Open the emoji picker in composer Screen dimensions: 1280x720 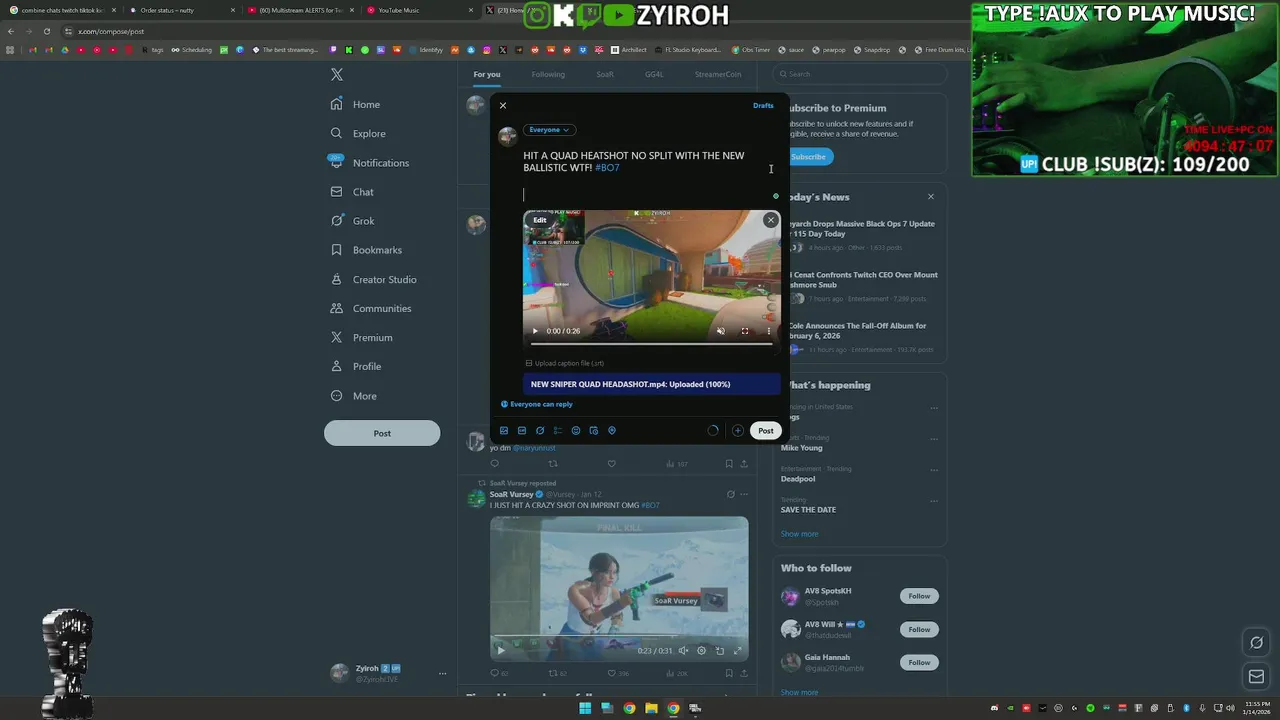point(576,431)
